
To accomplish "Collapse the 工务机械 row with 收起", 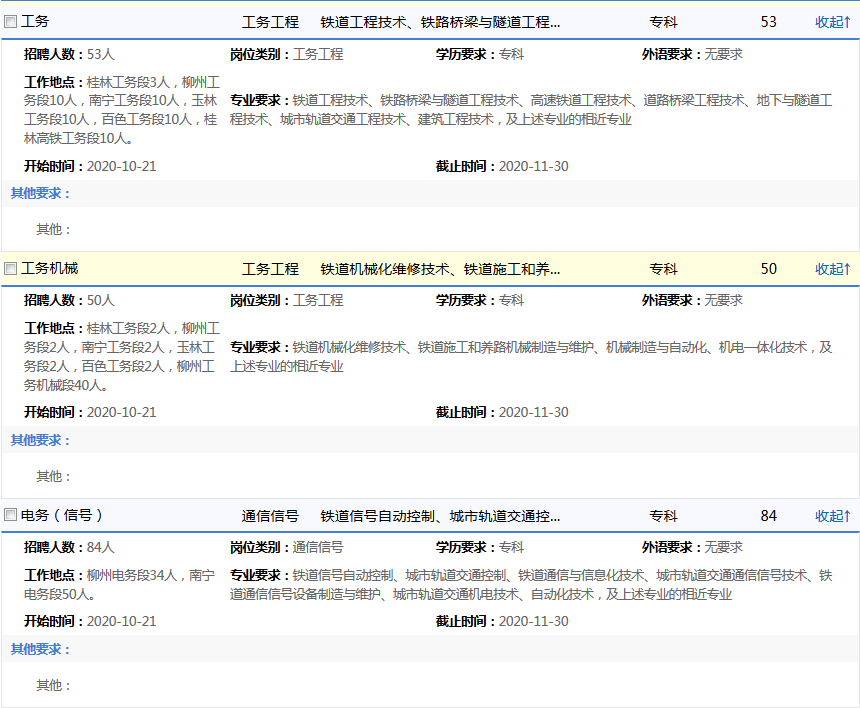I will (832, 269).
